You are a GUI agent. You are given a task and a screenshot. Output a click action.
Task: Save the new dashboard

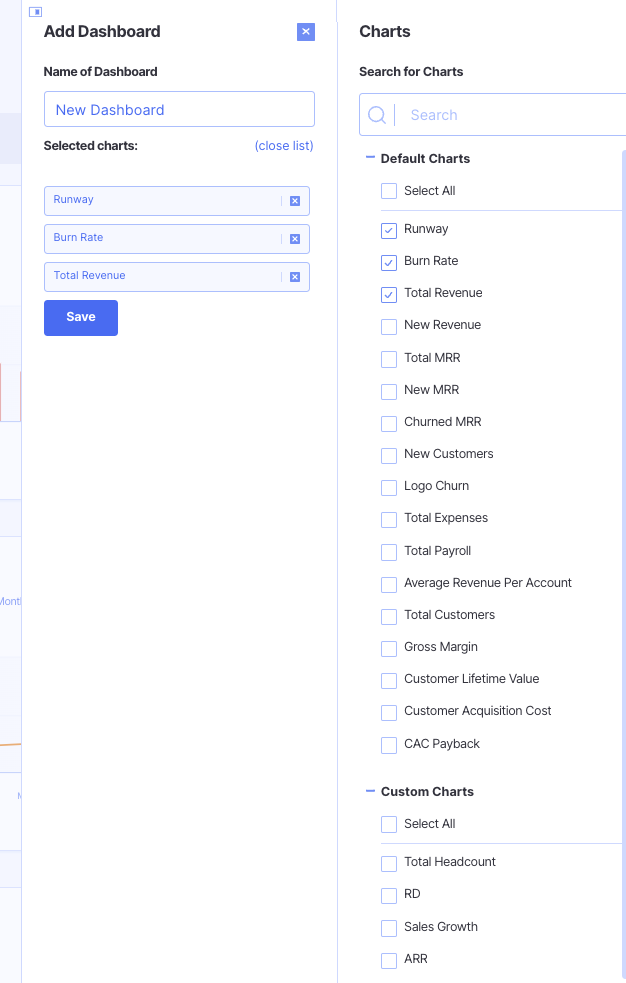pos(81,318)
